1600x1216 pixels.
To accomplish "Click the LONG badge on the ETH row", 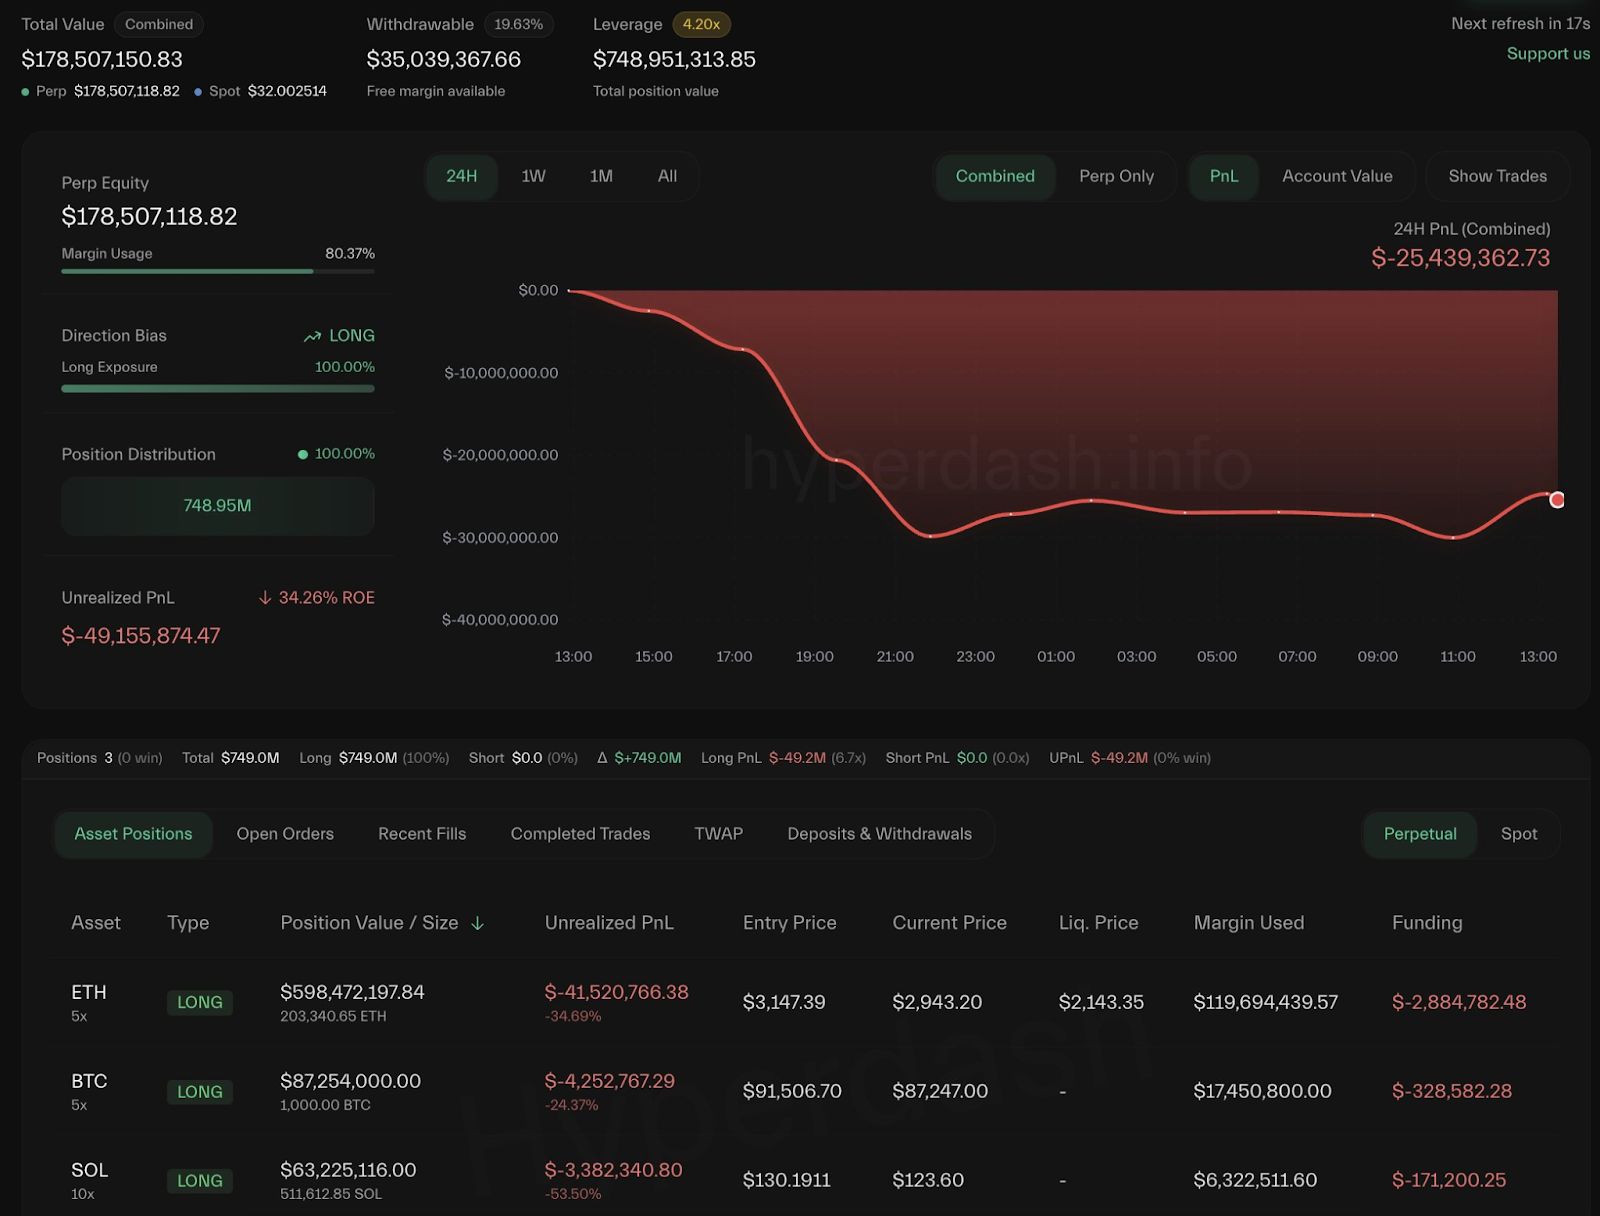I will pyautogui.click(x=199, y=1002).
